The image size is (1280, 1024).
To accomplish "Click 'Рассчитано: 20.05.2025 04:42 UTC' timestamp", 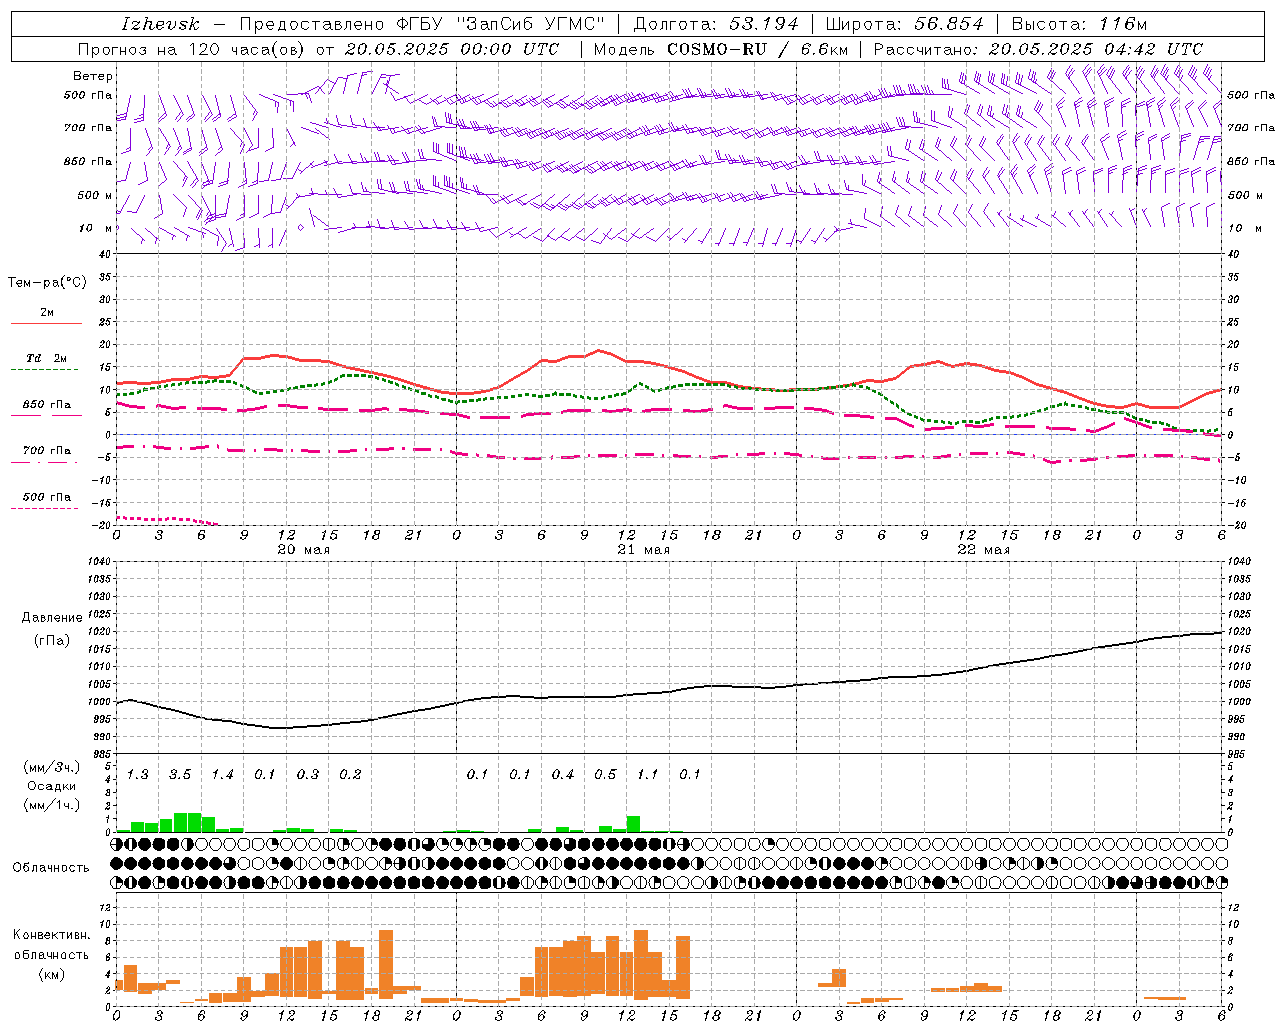I will coord(1038,49).
